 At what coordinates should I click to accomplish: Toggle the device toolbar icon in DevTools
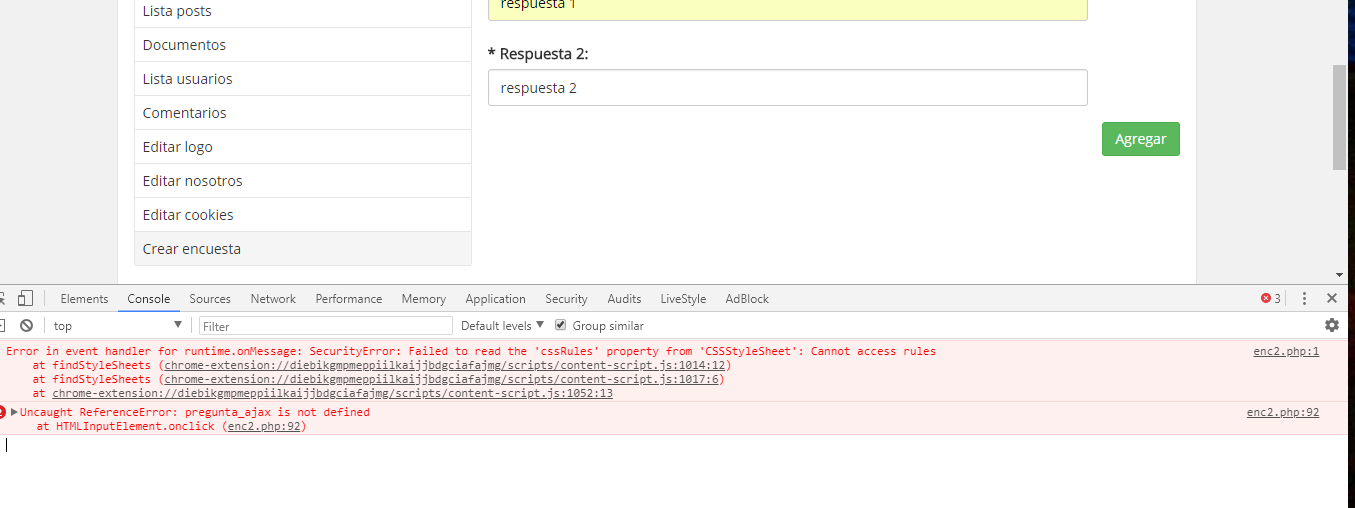click(25, 298)
